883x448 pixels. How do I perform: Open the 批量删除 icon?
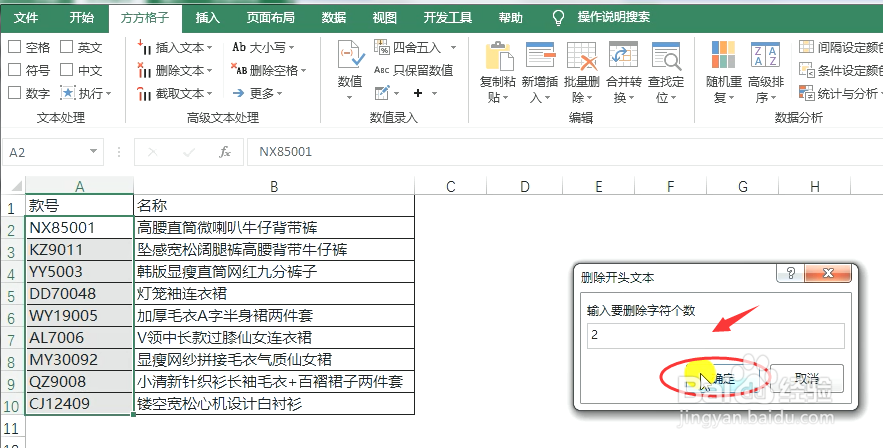(x=581, y=56)
